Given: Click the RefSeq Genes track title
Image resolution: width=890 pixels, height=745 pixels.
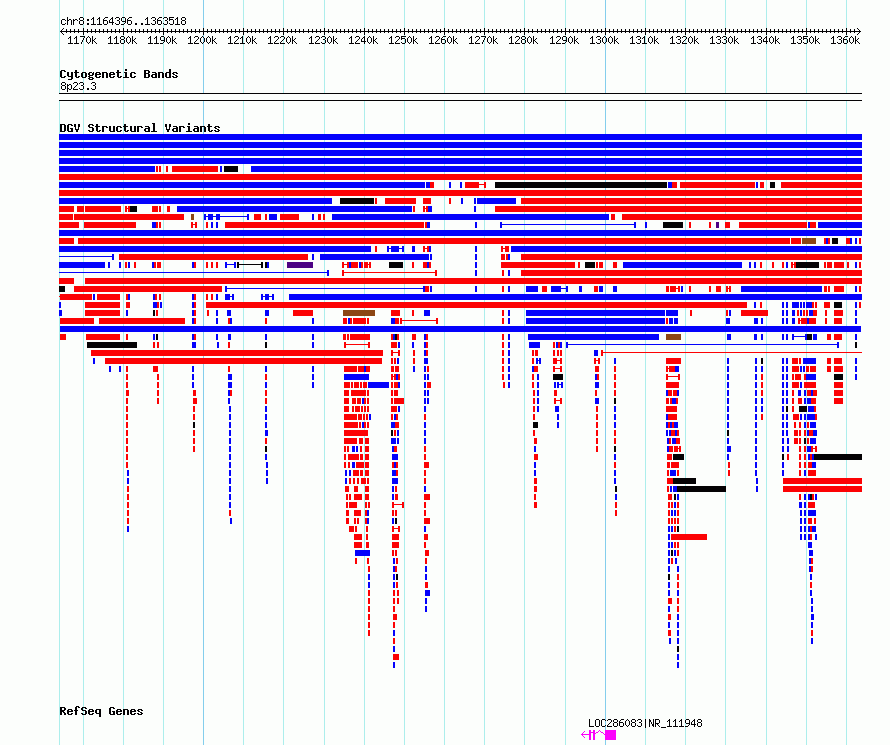Looking at the screenshot, I should pos(101,712).
